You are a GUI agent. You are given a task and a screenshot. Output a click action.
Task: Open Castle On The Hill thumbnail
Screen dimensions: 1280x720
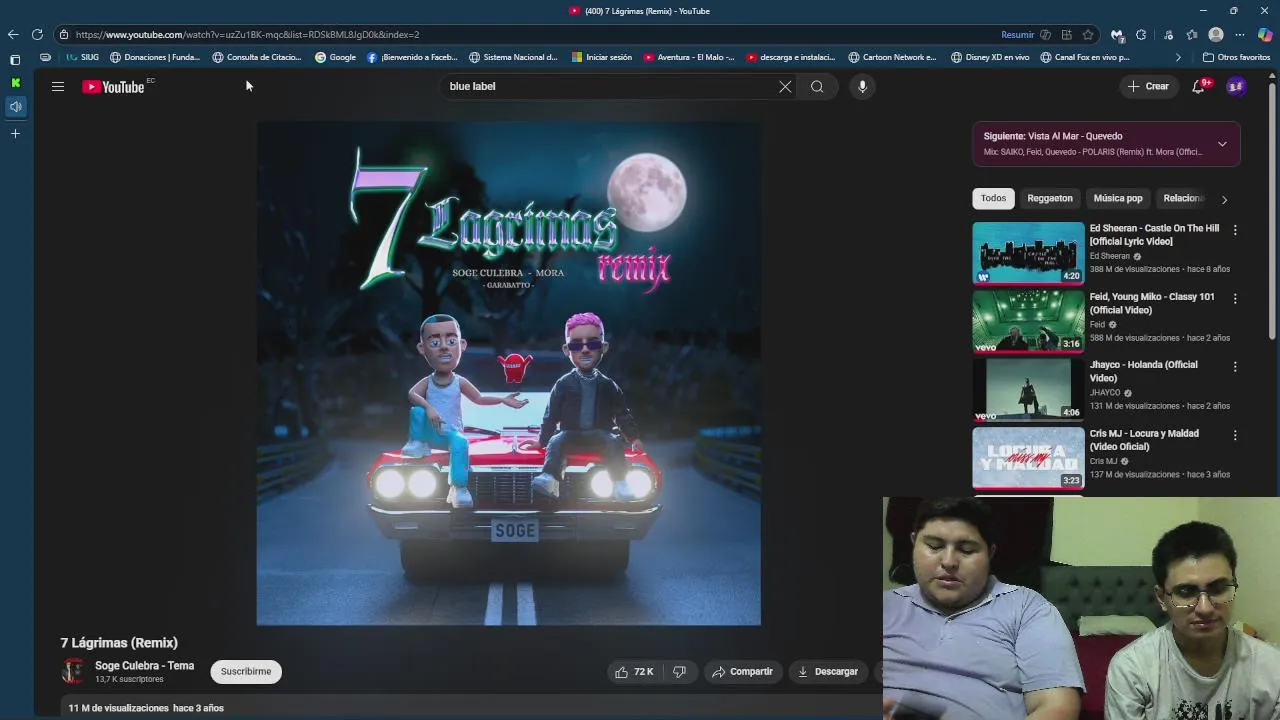tap(1028, 253)
